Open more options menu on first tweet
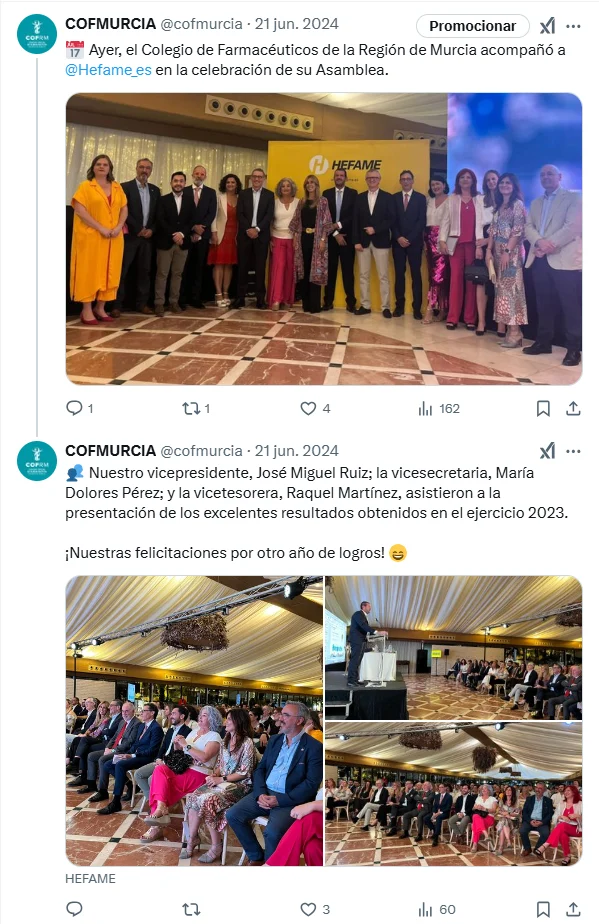Image resolution: width=599 pixels, height=924 pixels. (x=574, y=26)
